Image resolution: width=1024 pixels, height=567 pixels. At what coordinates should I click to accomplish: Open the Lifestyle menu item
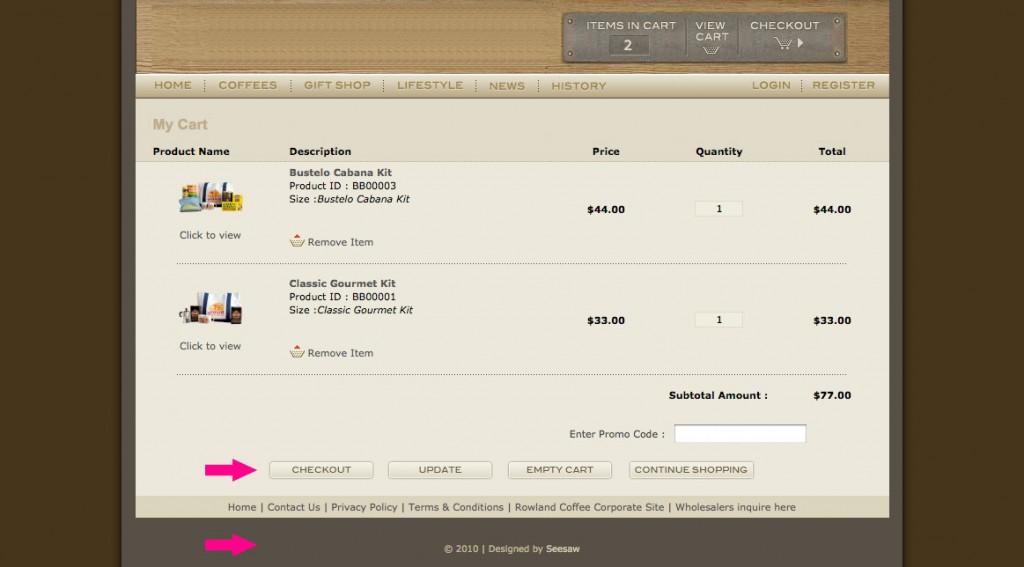430,85
